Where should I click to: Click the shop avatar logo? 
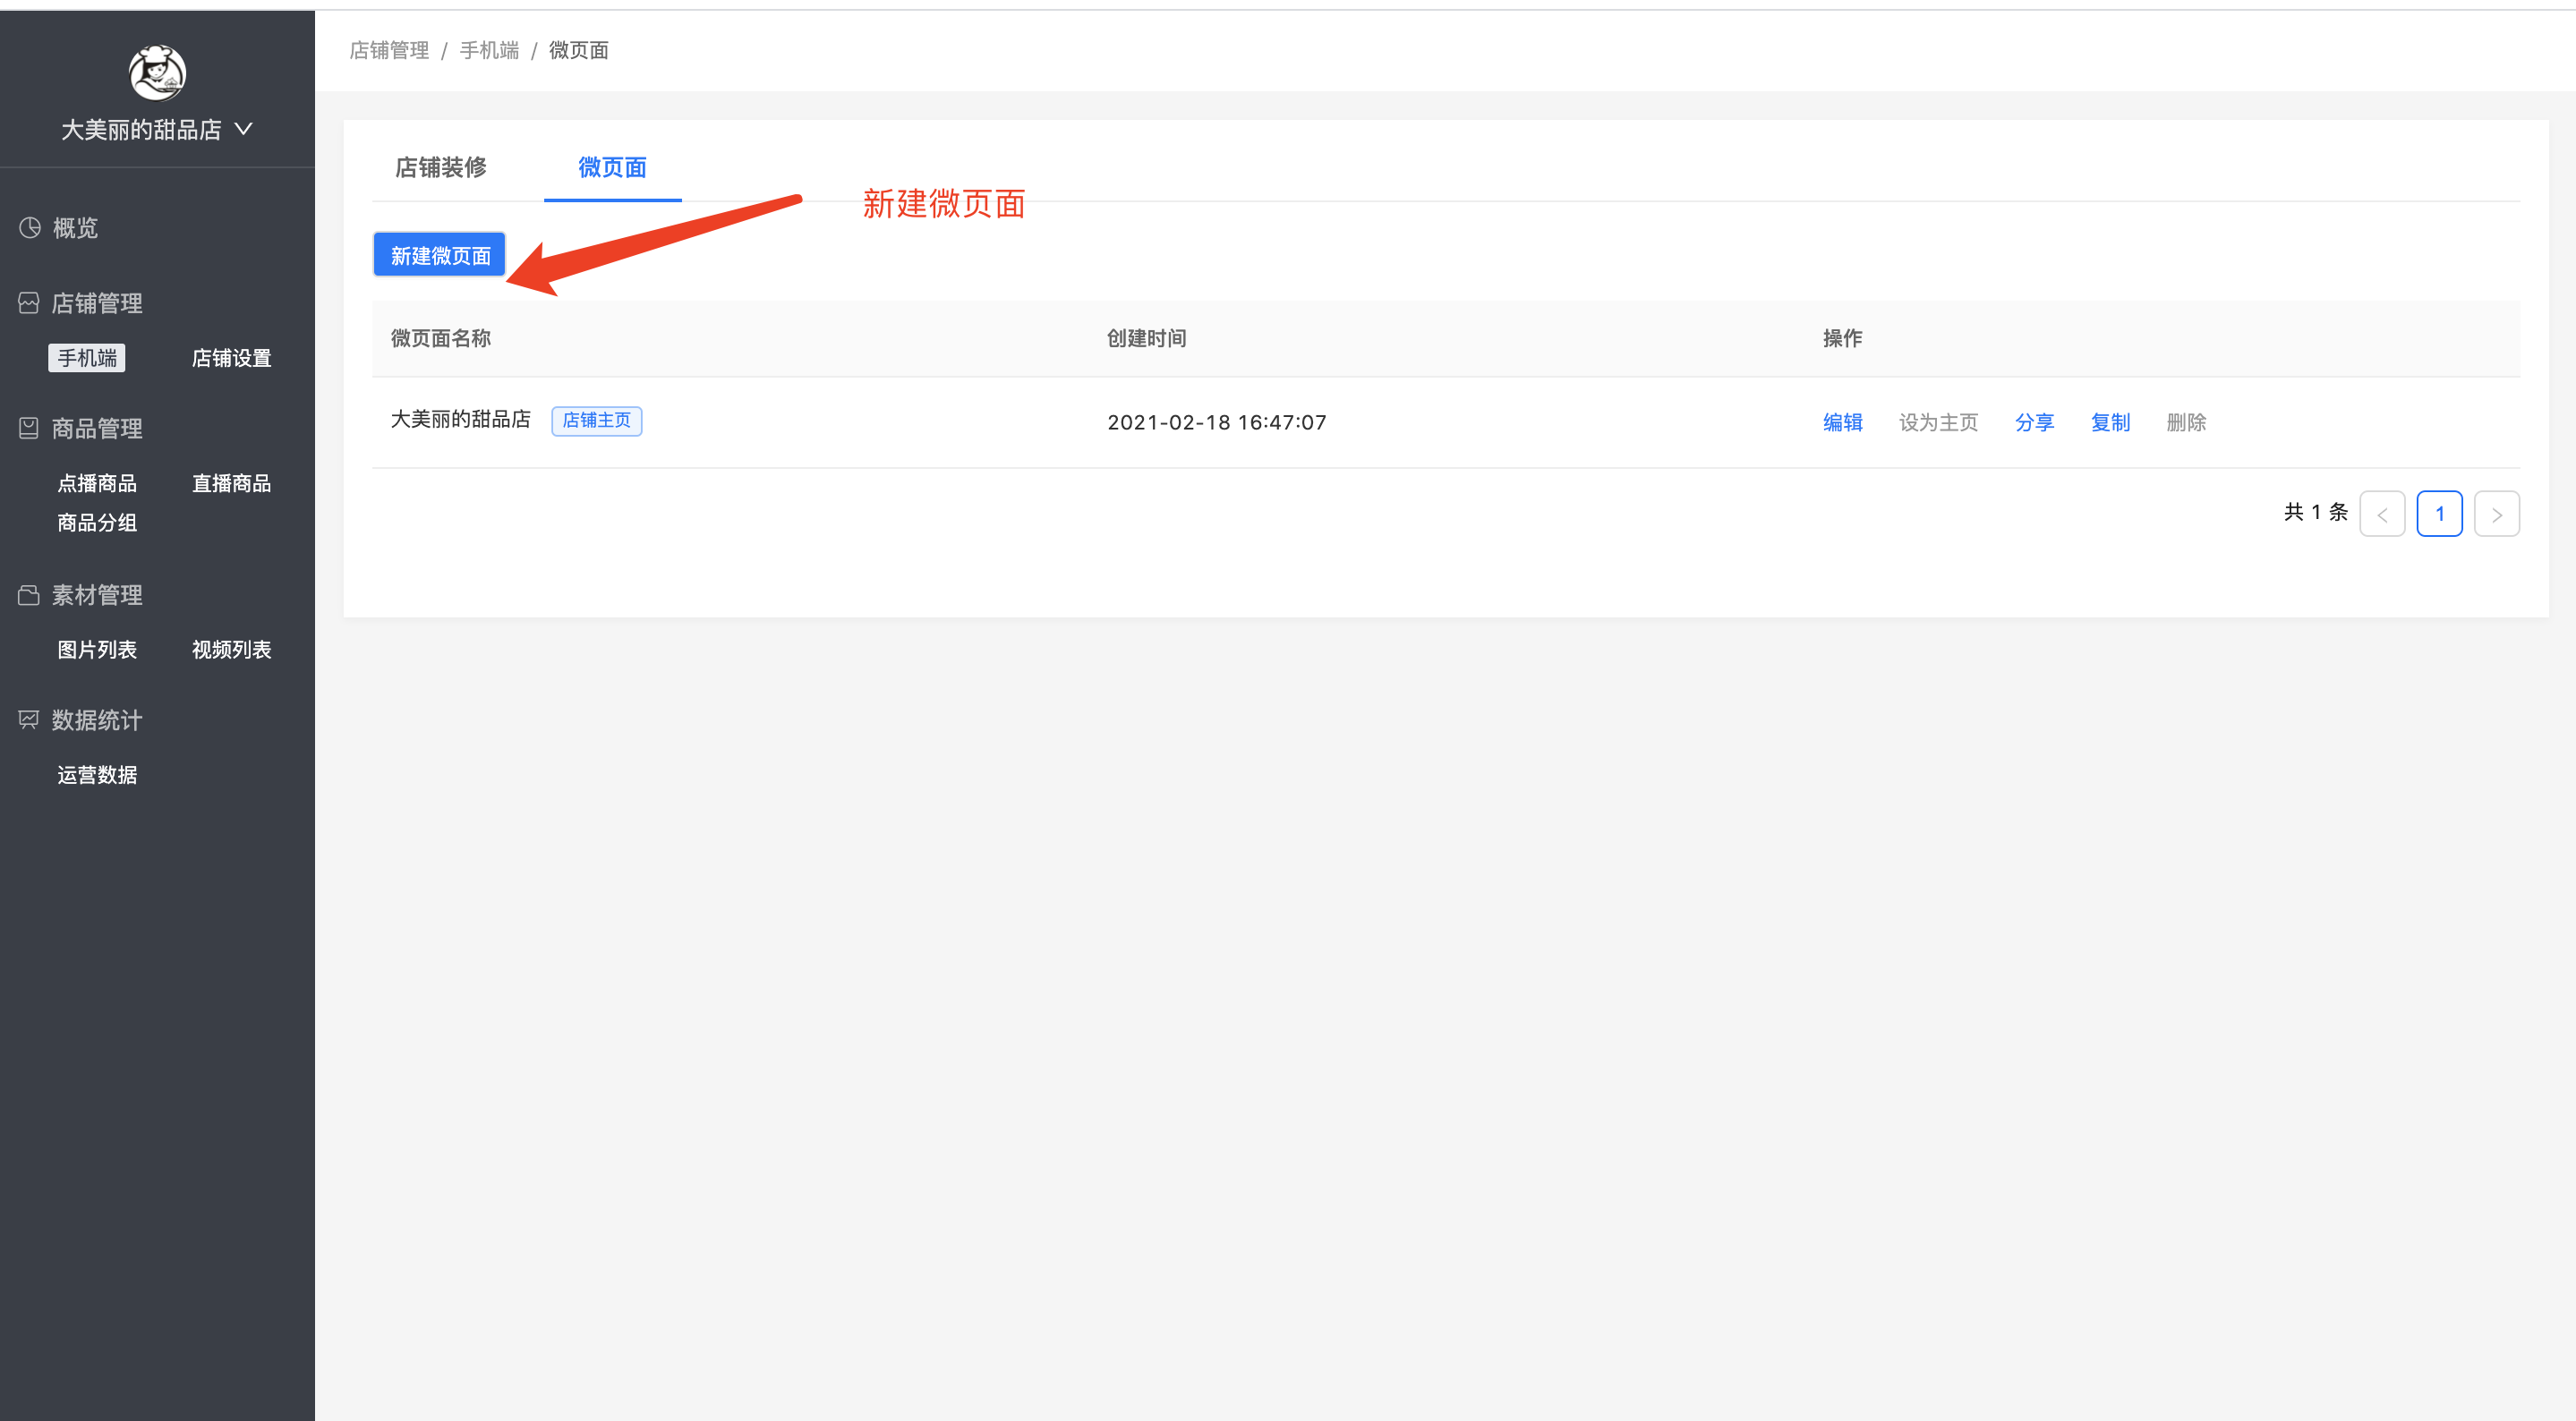(x=157, y=73)
